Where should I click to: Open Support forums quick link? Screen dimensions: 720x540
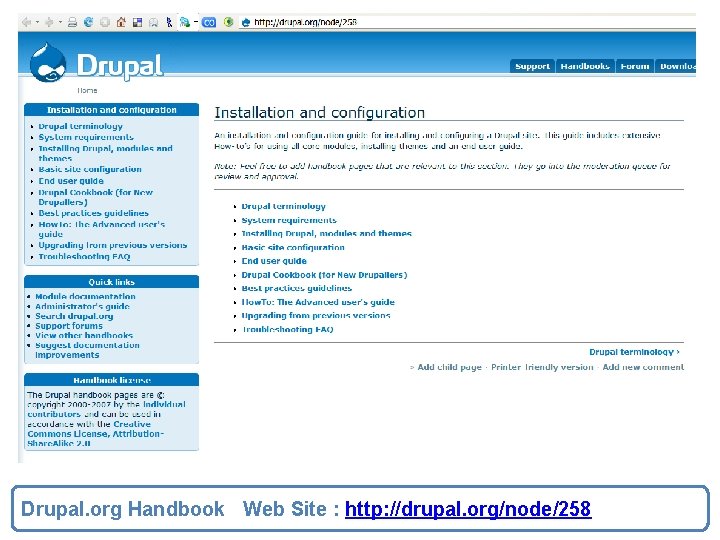click(69, 326)
